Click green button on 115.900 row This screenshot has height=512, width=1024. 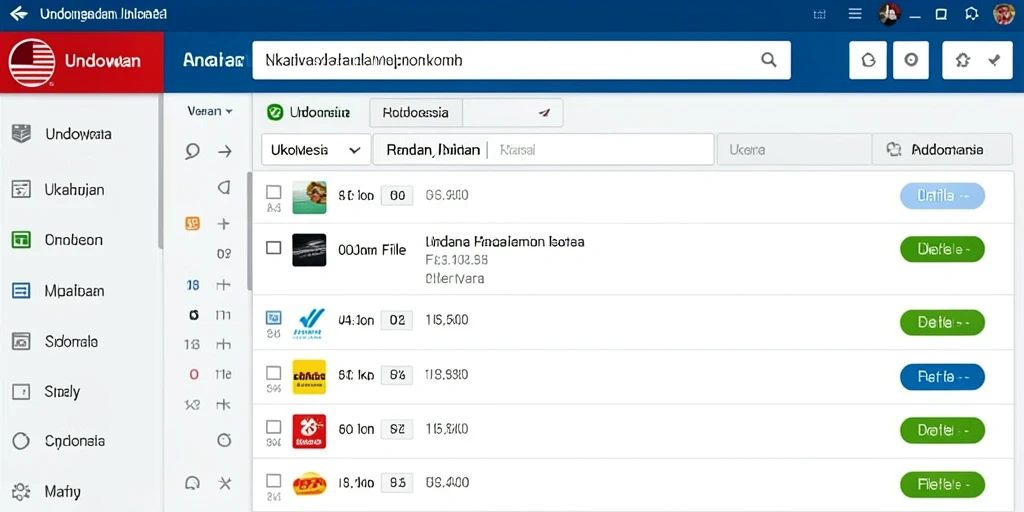point(942,430)
